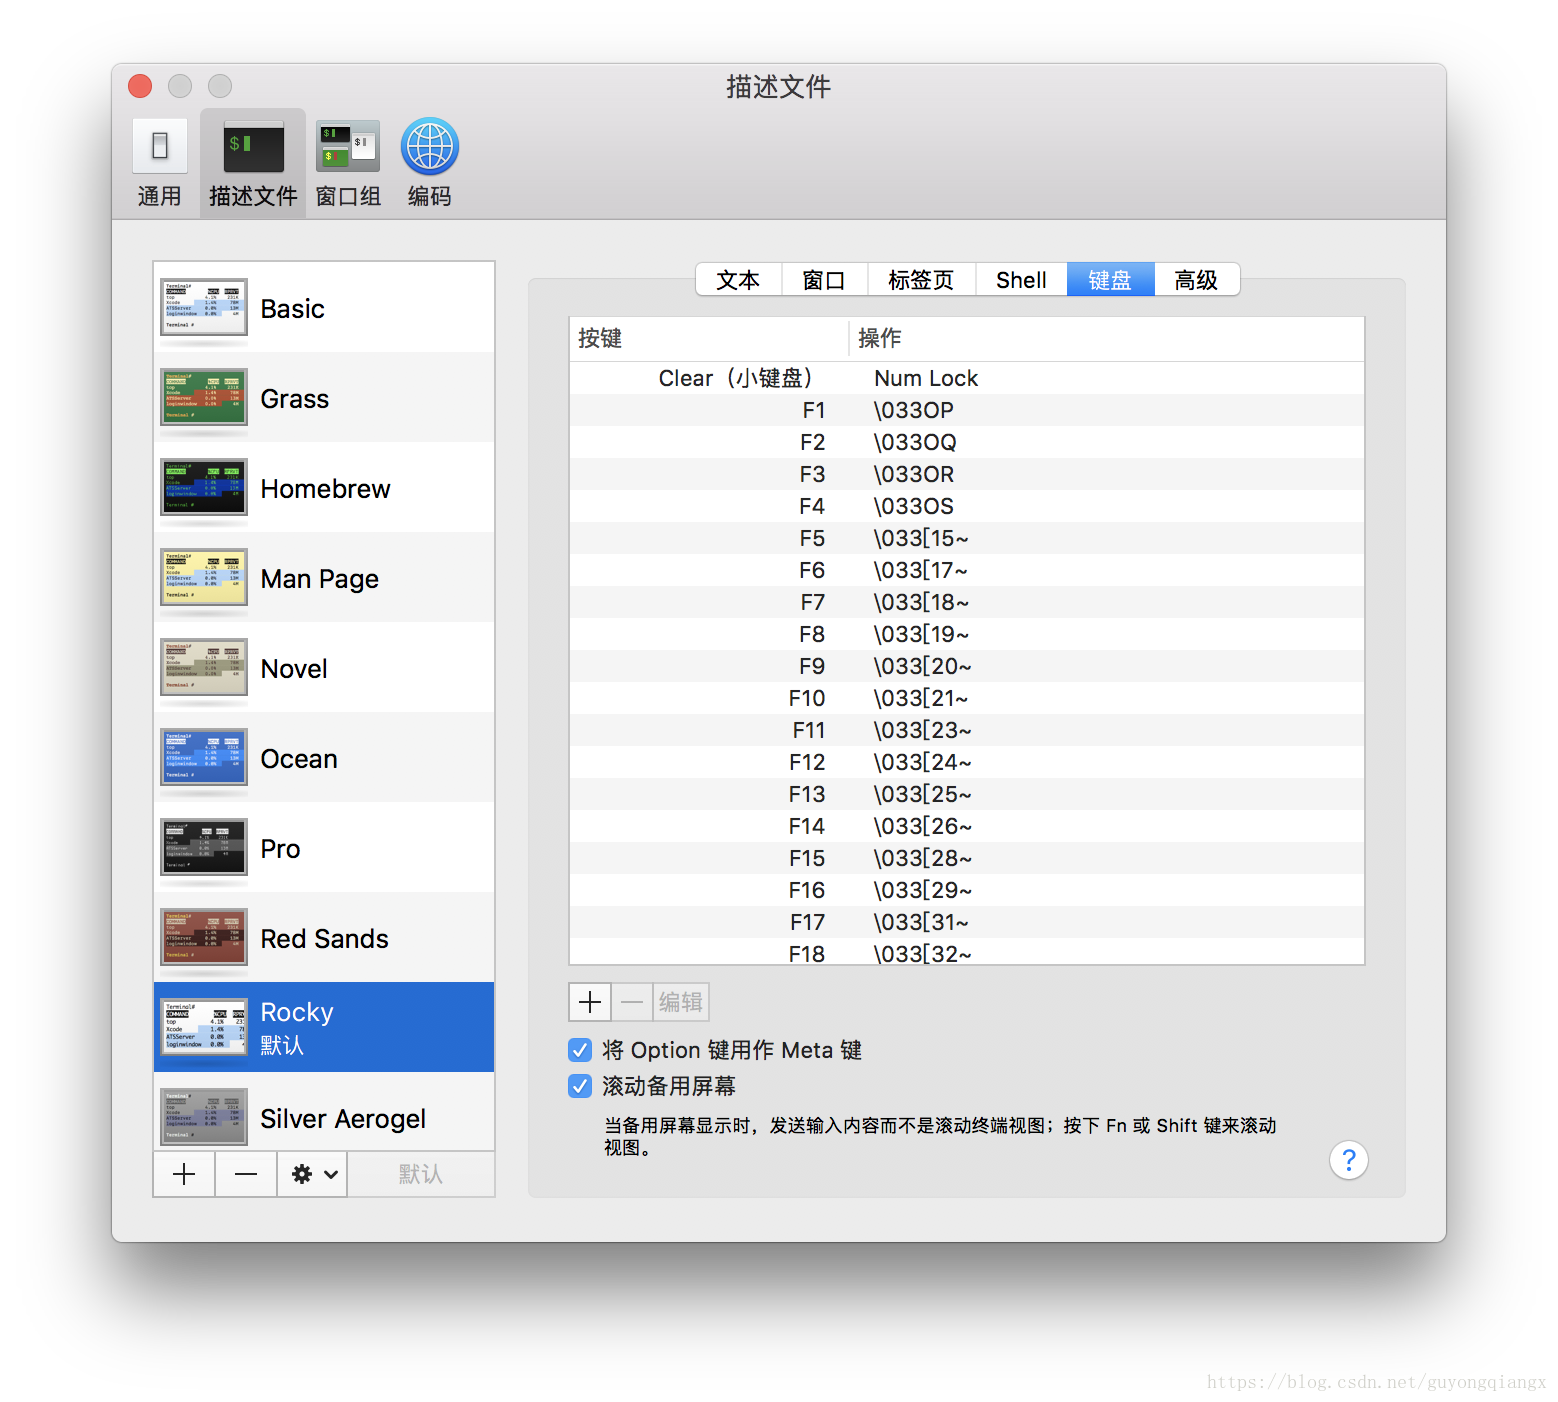Select the F13 key mapping row
Image resolution: width=1558 pixels, height=1402 pixels.
pyautogui.click(x=967, y=794)
